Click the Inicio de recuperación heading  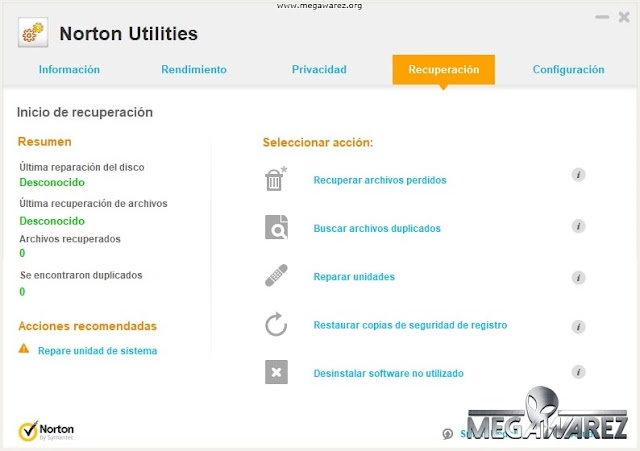coord(84,112)
